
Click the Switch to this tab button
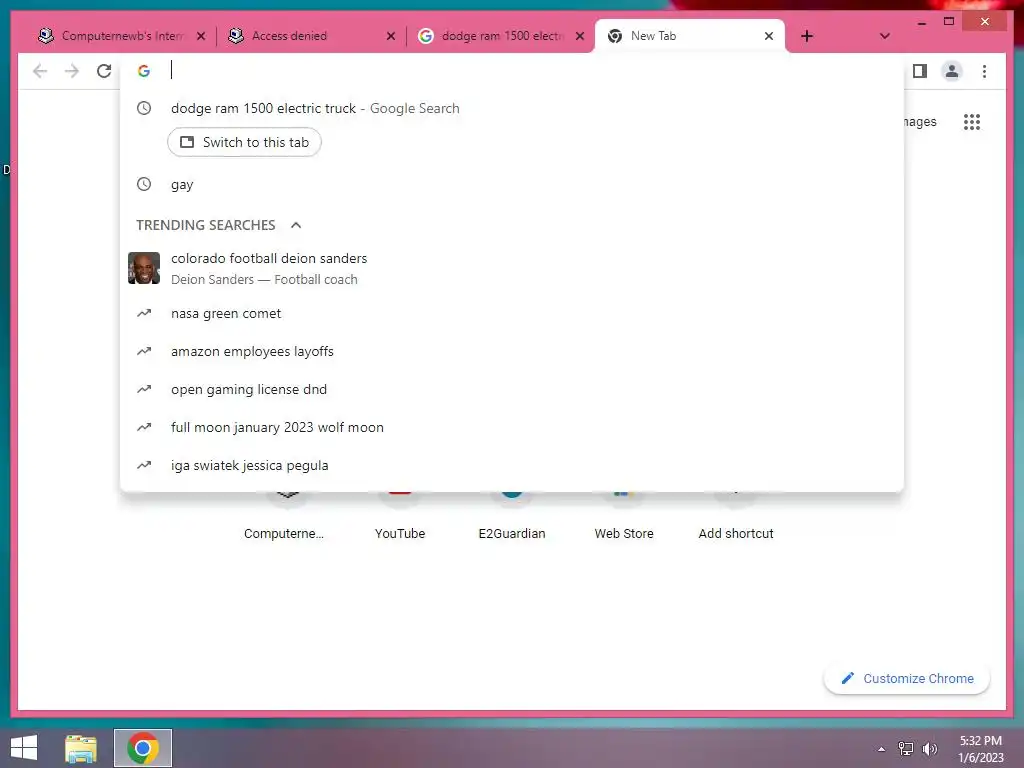point(244,142)
